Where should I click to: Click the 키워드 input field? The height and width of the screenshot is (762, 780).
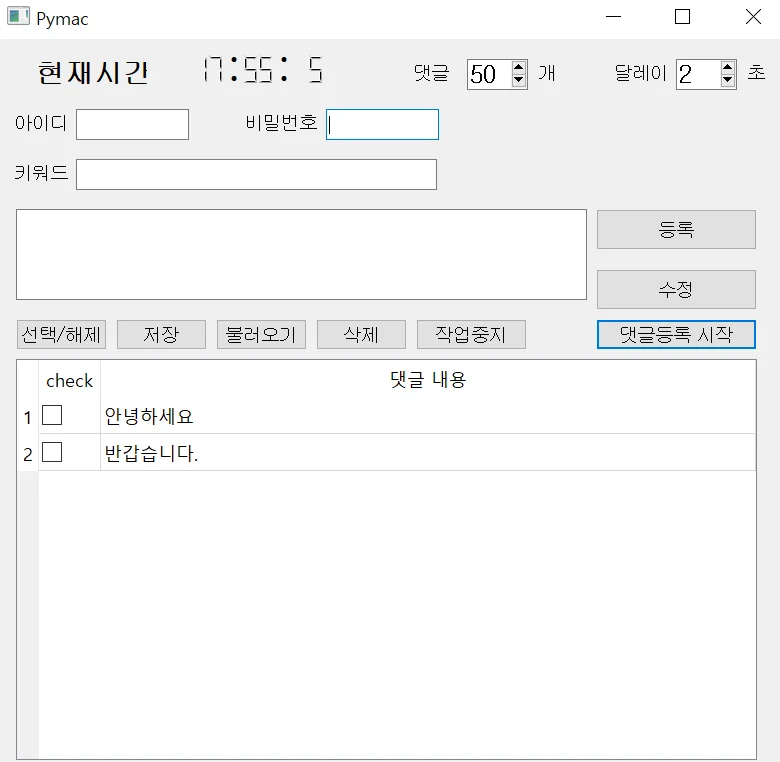tap(256, 174)
